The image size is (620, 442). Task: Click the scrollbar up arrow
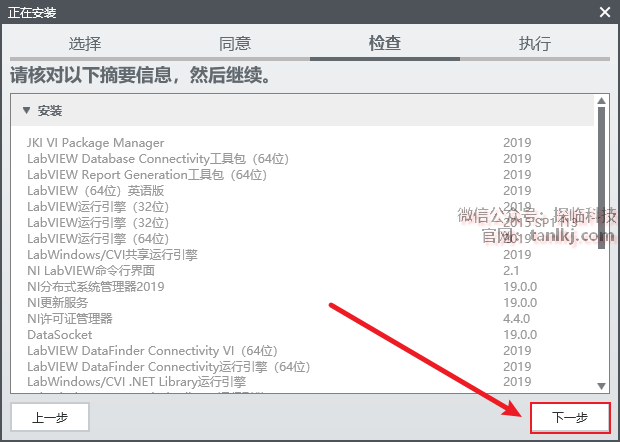click(x=601, y=100)
